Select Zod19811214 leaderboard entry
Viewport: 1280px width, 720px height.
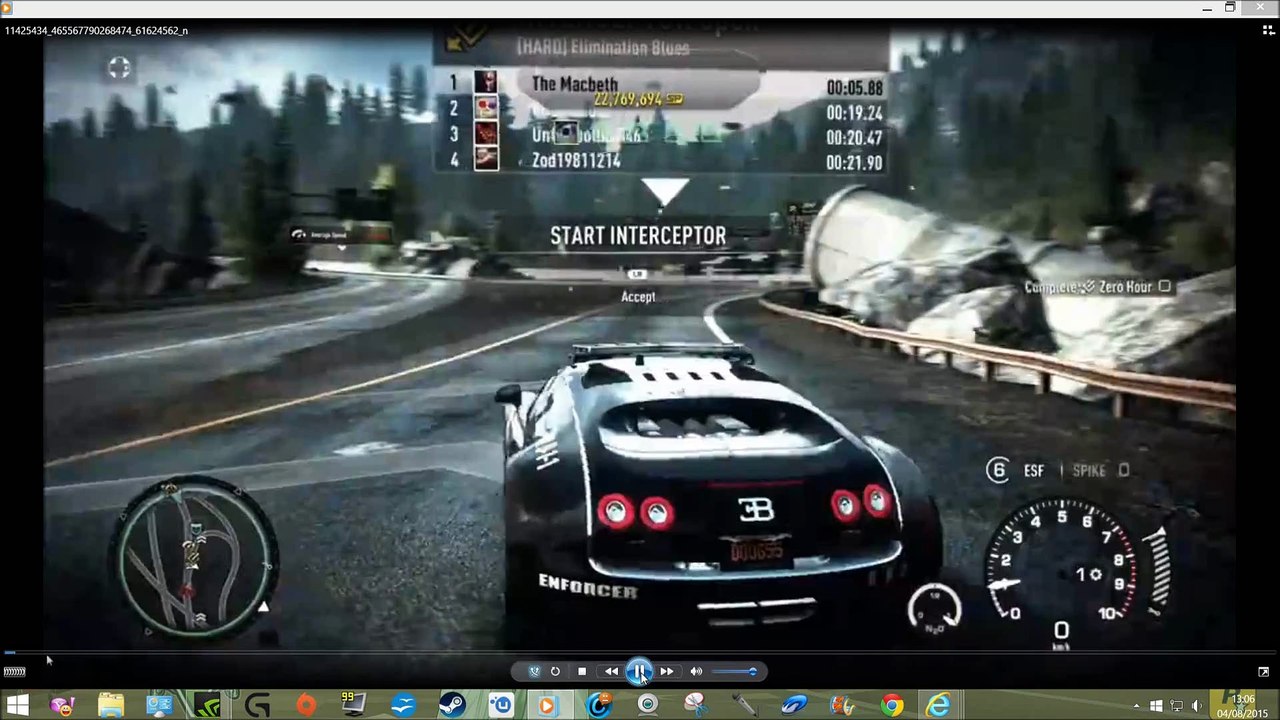576,160
